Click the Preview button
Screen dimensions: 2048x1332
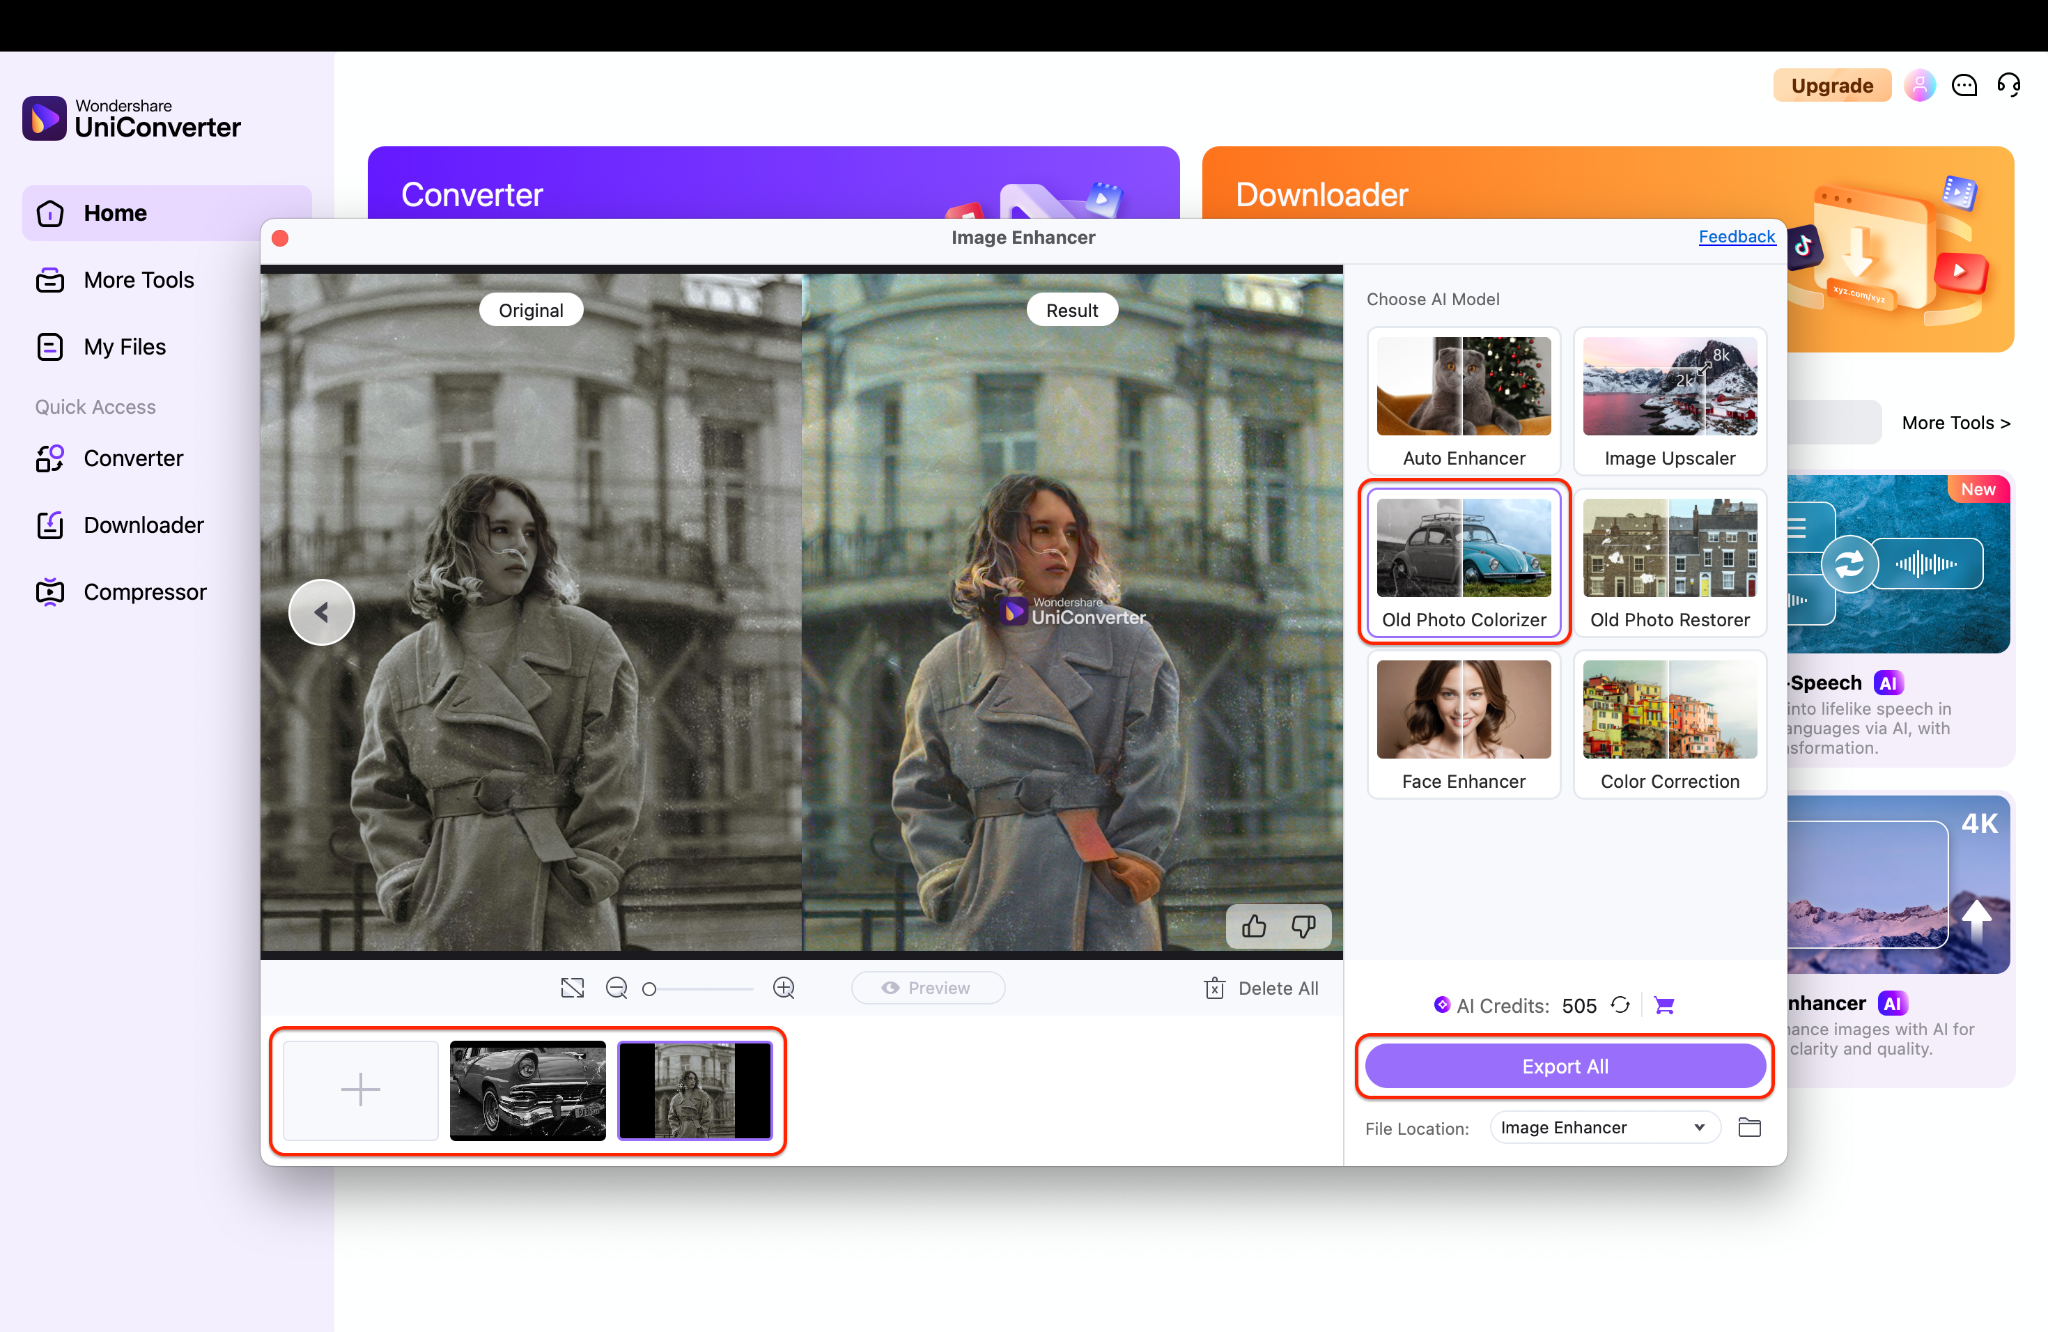(928, 988)
